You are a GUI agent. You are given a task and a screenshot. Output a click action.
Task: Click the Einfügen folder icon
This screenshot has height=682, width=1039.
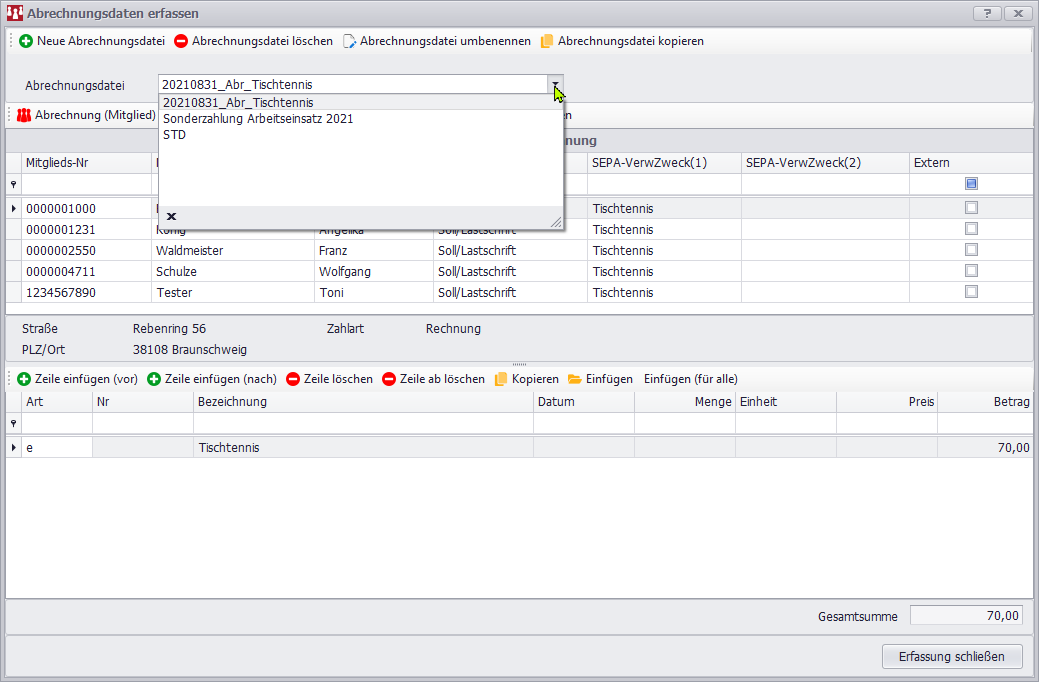coord(575,379)
